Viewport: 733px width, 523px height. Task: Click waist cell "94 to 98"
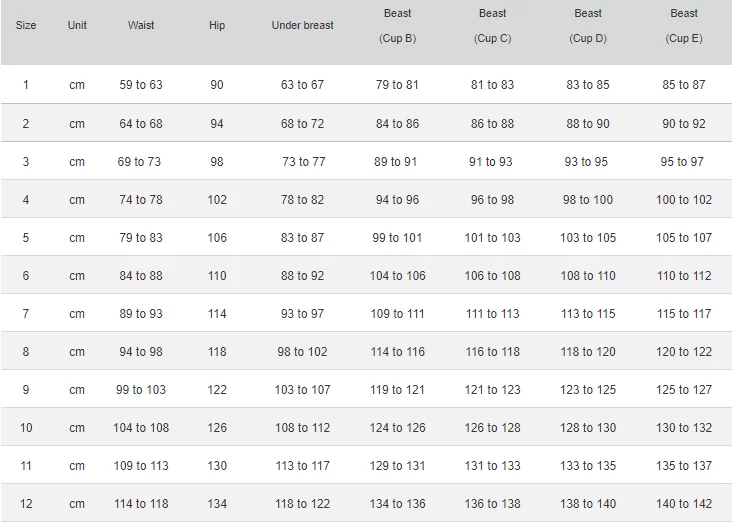tap(141, 352)
